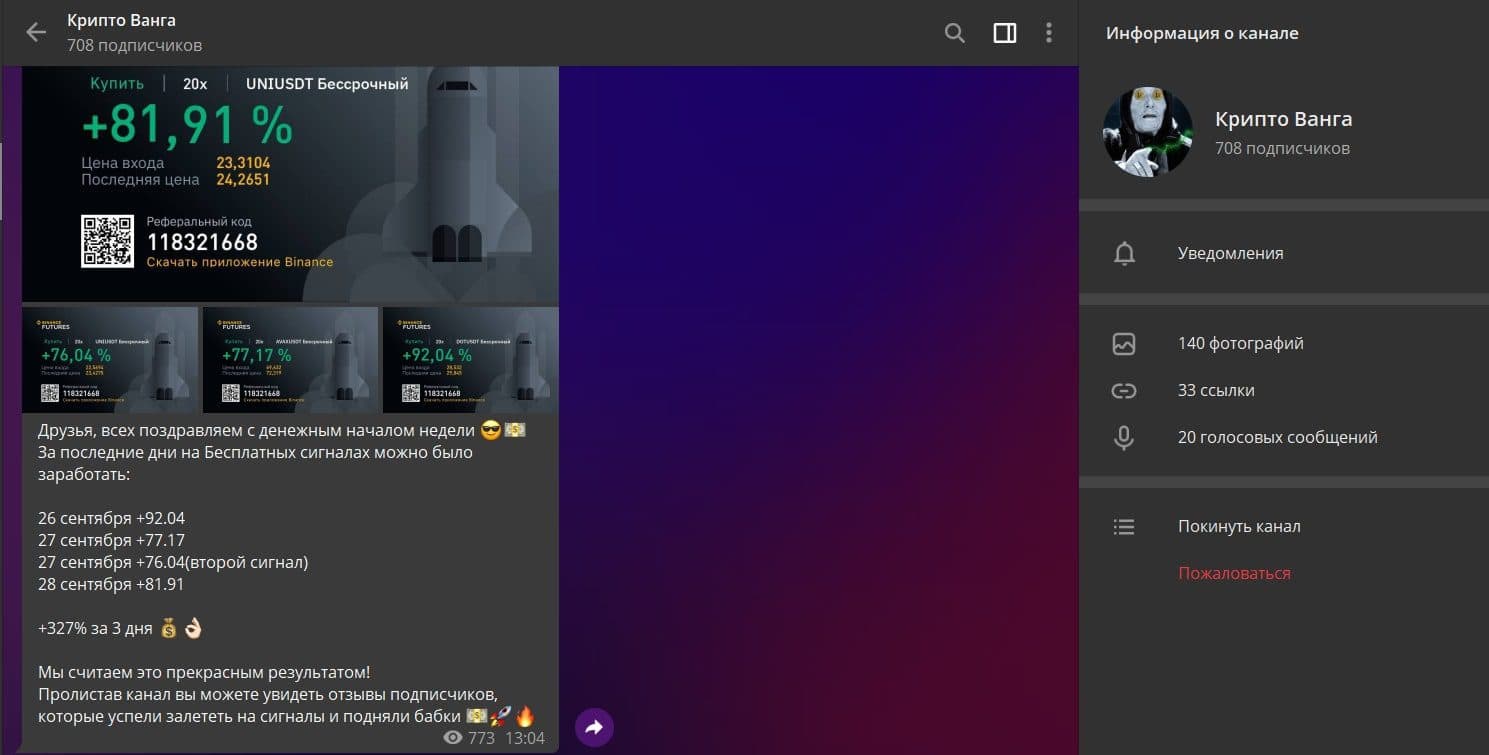Click the photos image icon
The width and height of the screenshot is (1489, 755).
pos(1124,343)
